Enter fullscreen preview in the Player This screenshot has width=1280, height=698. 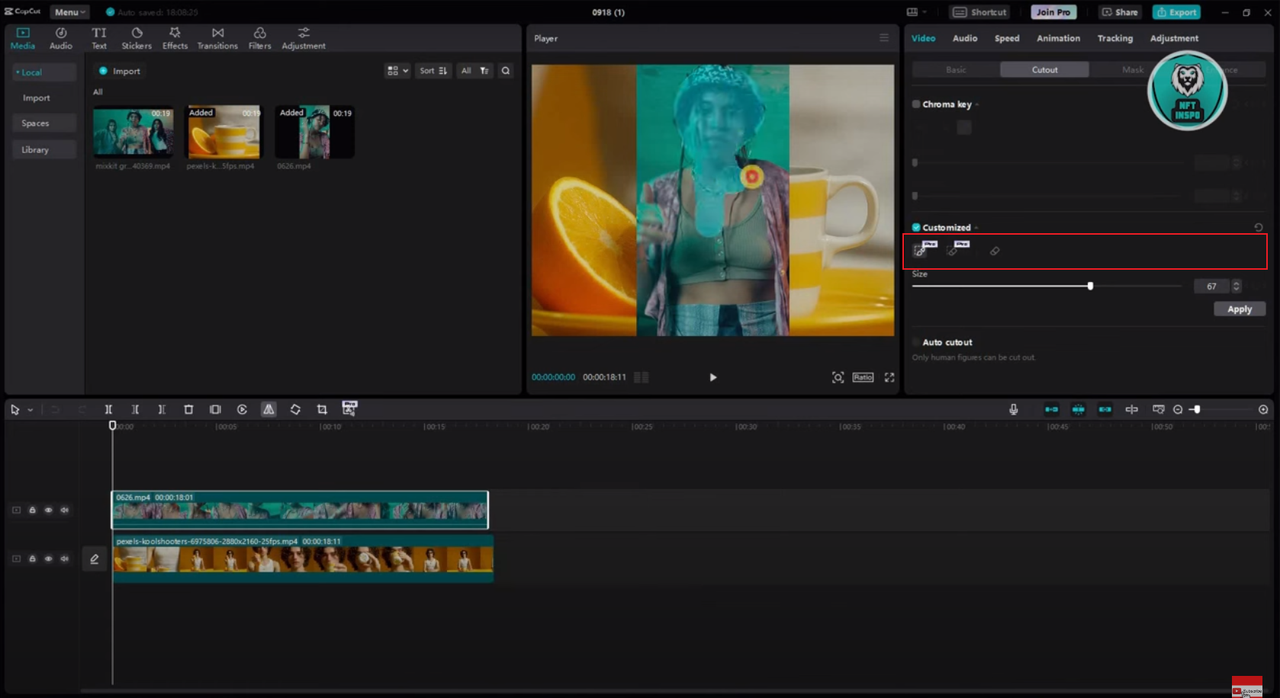tap(889, 377)
